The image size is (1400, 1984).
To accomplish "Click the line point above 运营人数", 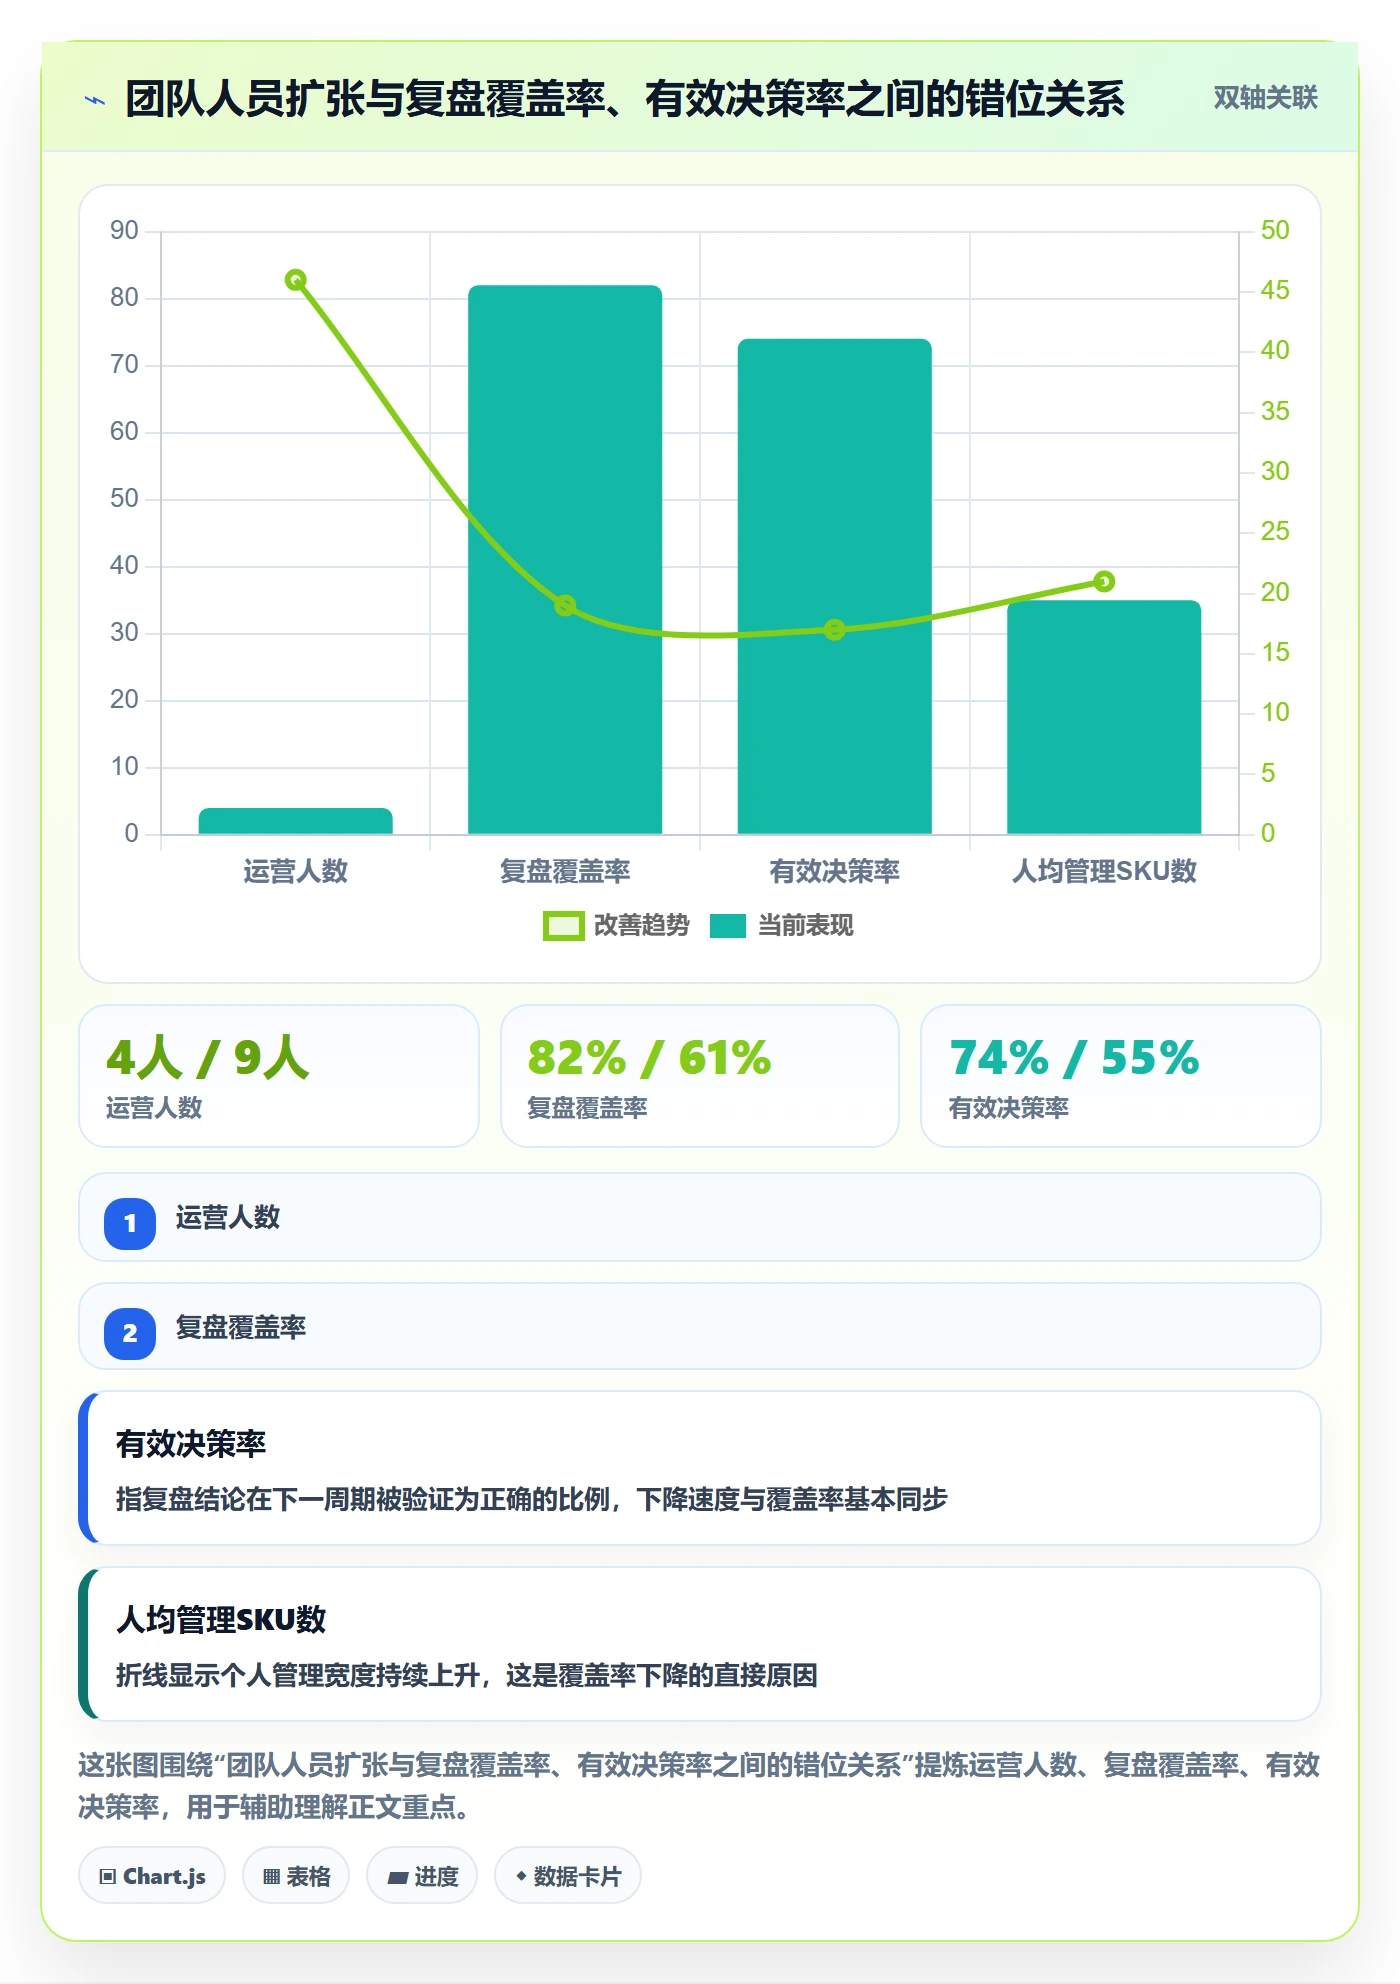I will pos(296,280).
